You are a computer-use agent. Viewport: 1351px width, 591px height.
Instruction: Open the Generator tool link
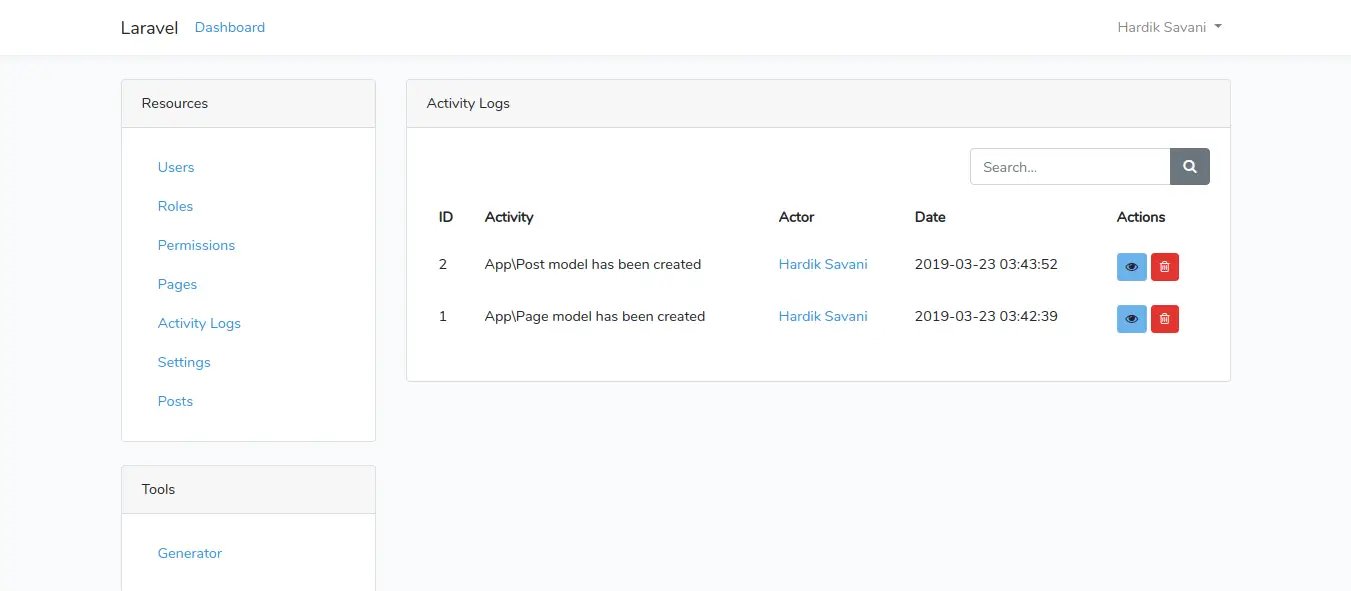190,553
